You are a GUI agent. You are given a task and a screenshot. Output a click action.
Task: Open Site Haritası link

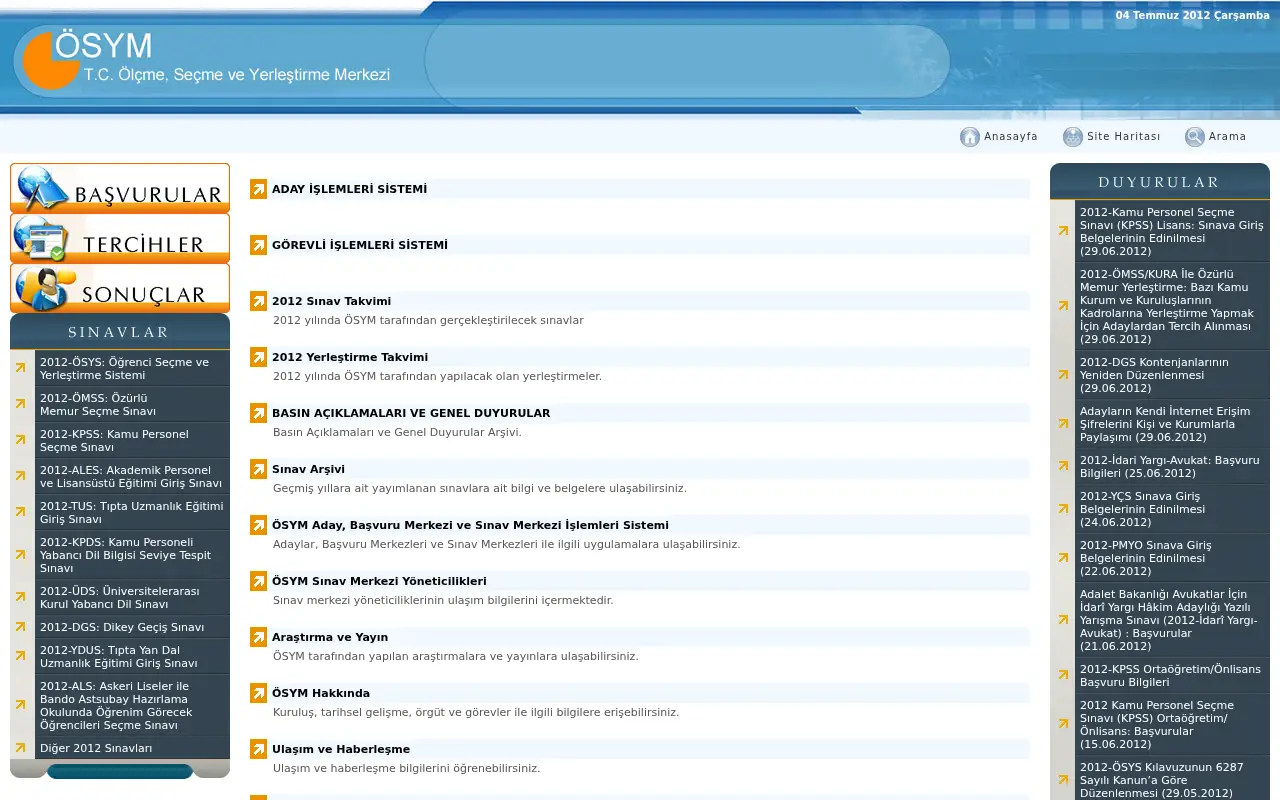coord(1124,137)
